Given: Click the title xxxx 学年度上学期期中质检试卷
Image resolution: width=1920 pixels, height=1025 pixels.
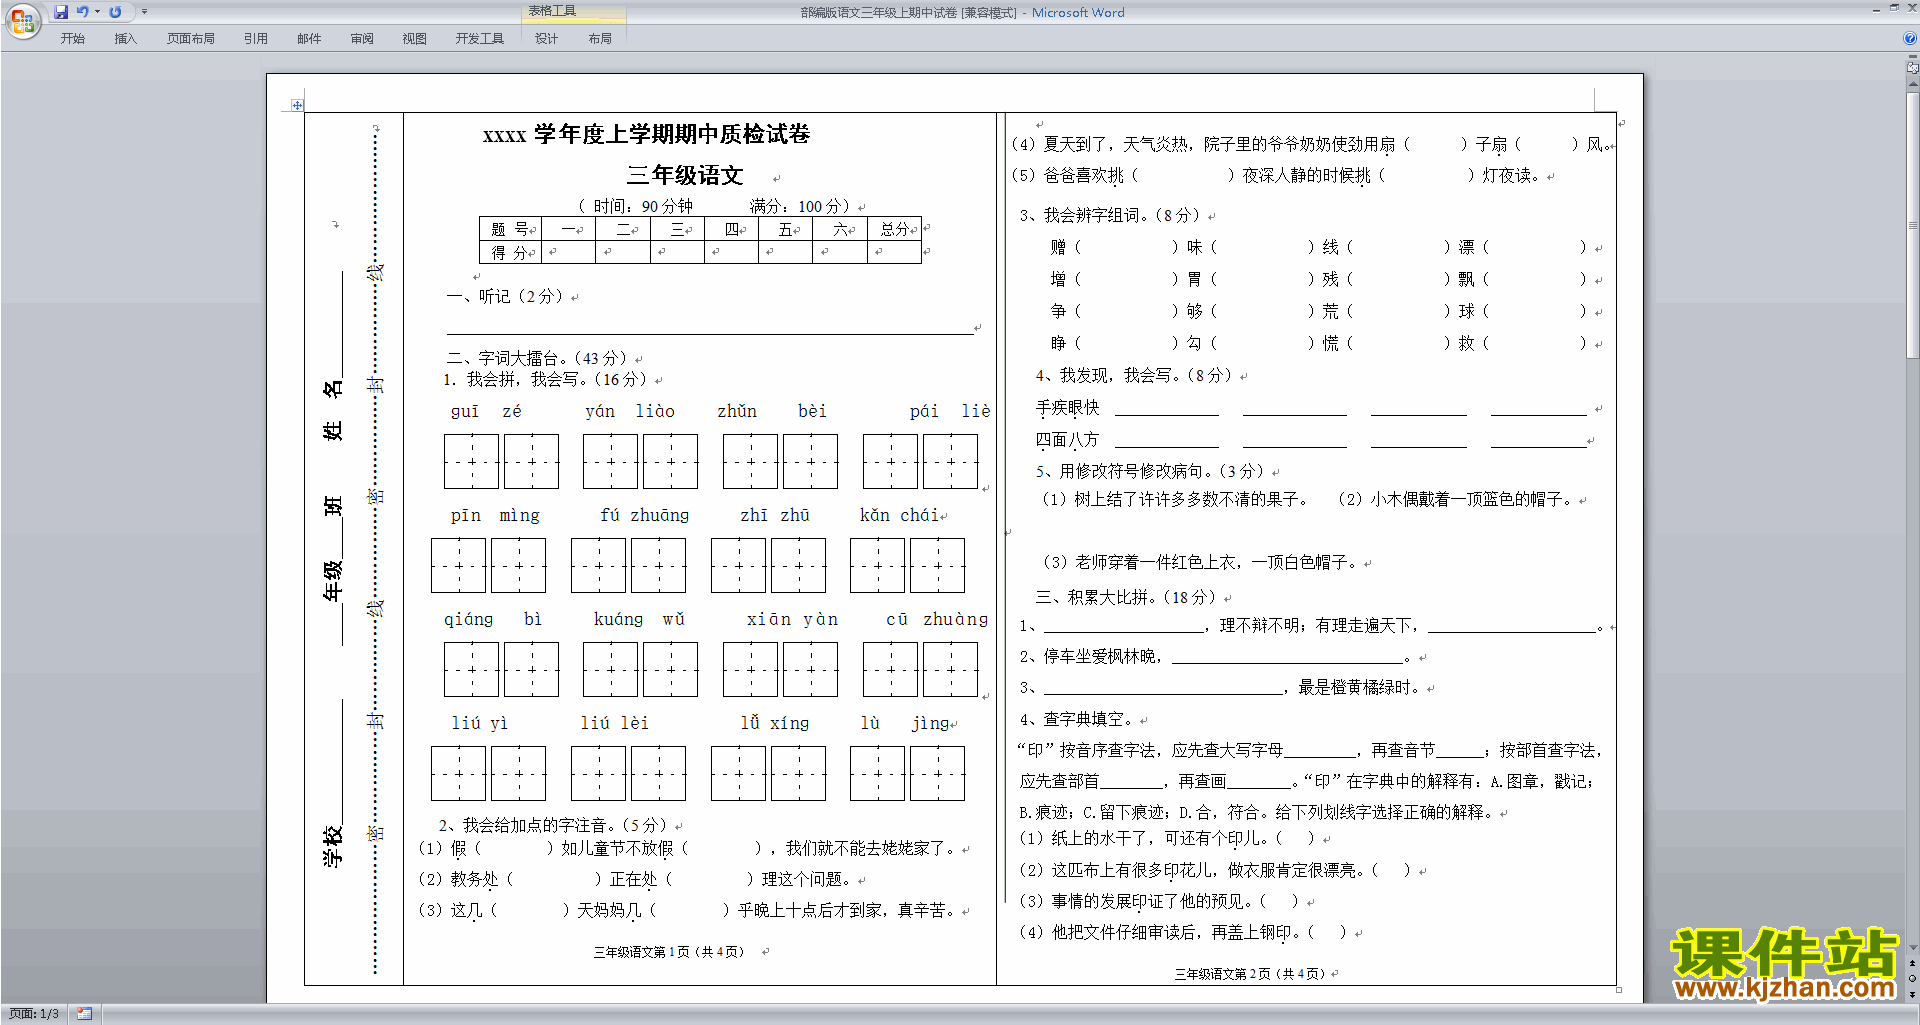Looking at the screenshot, I should click(x=646, y=134).
